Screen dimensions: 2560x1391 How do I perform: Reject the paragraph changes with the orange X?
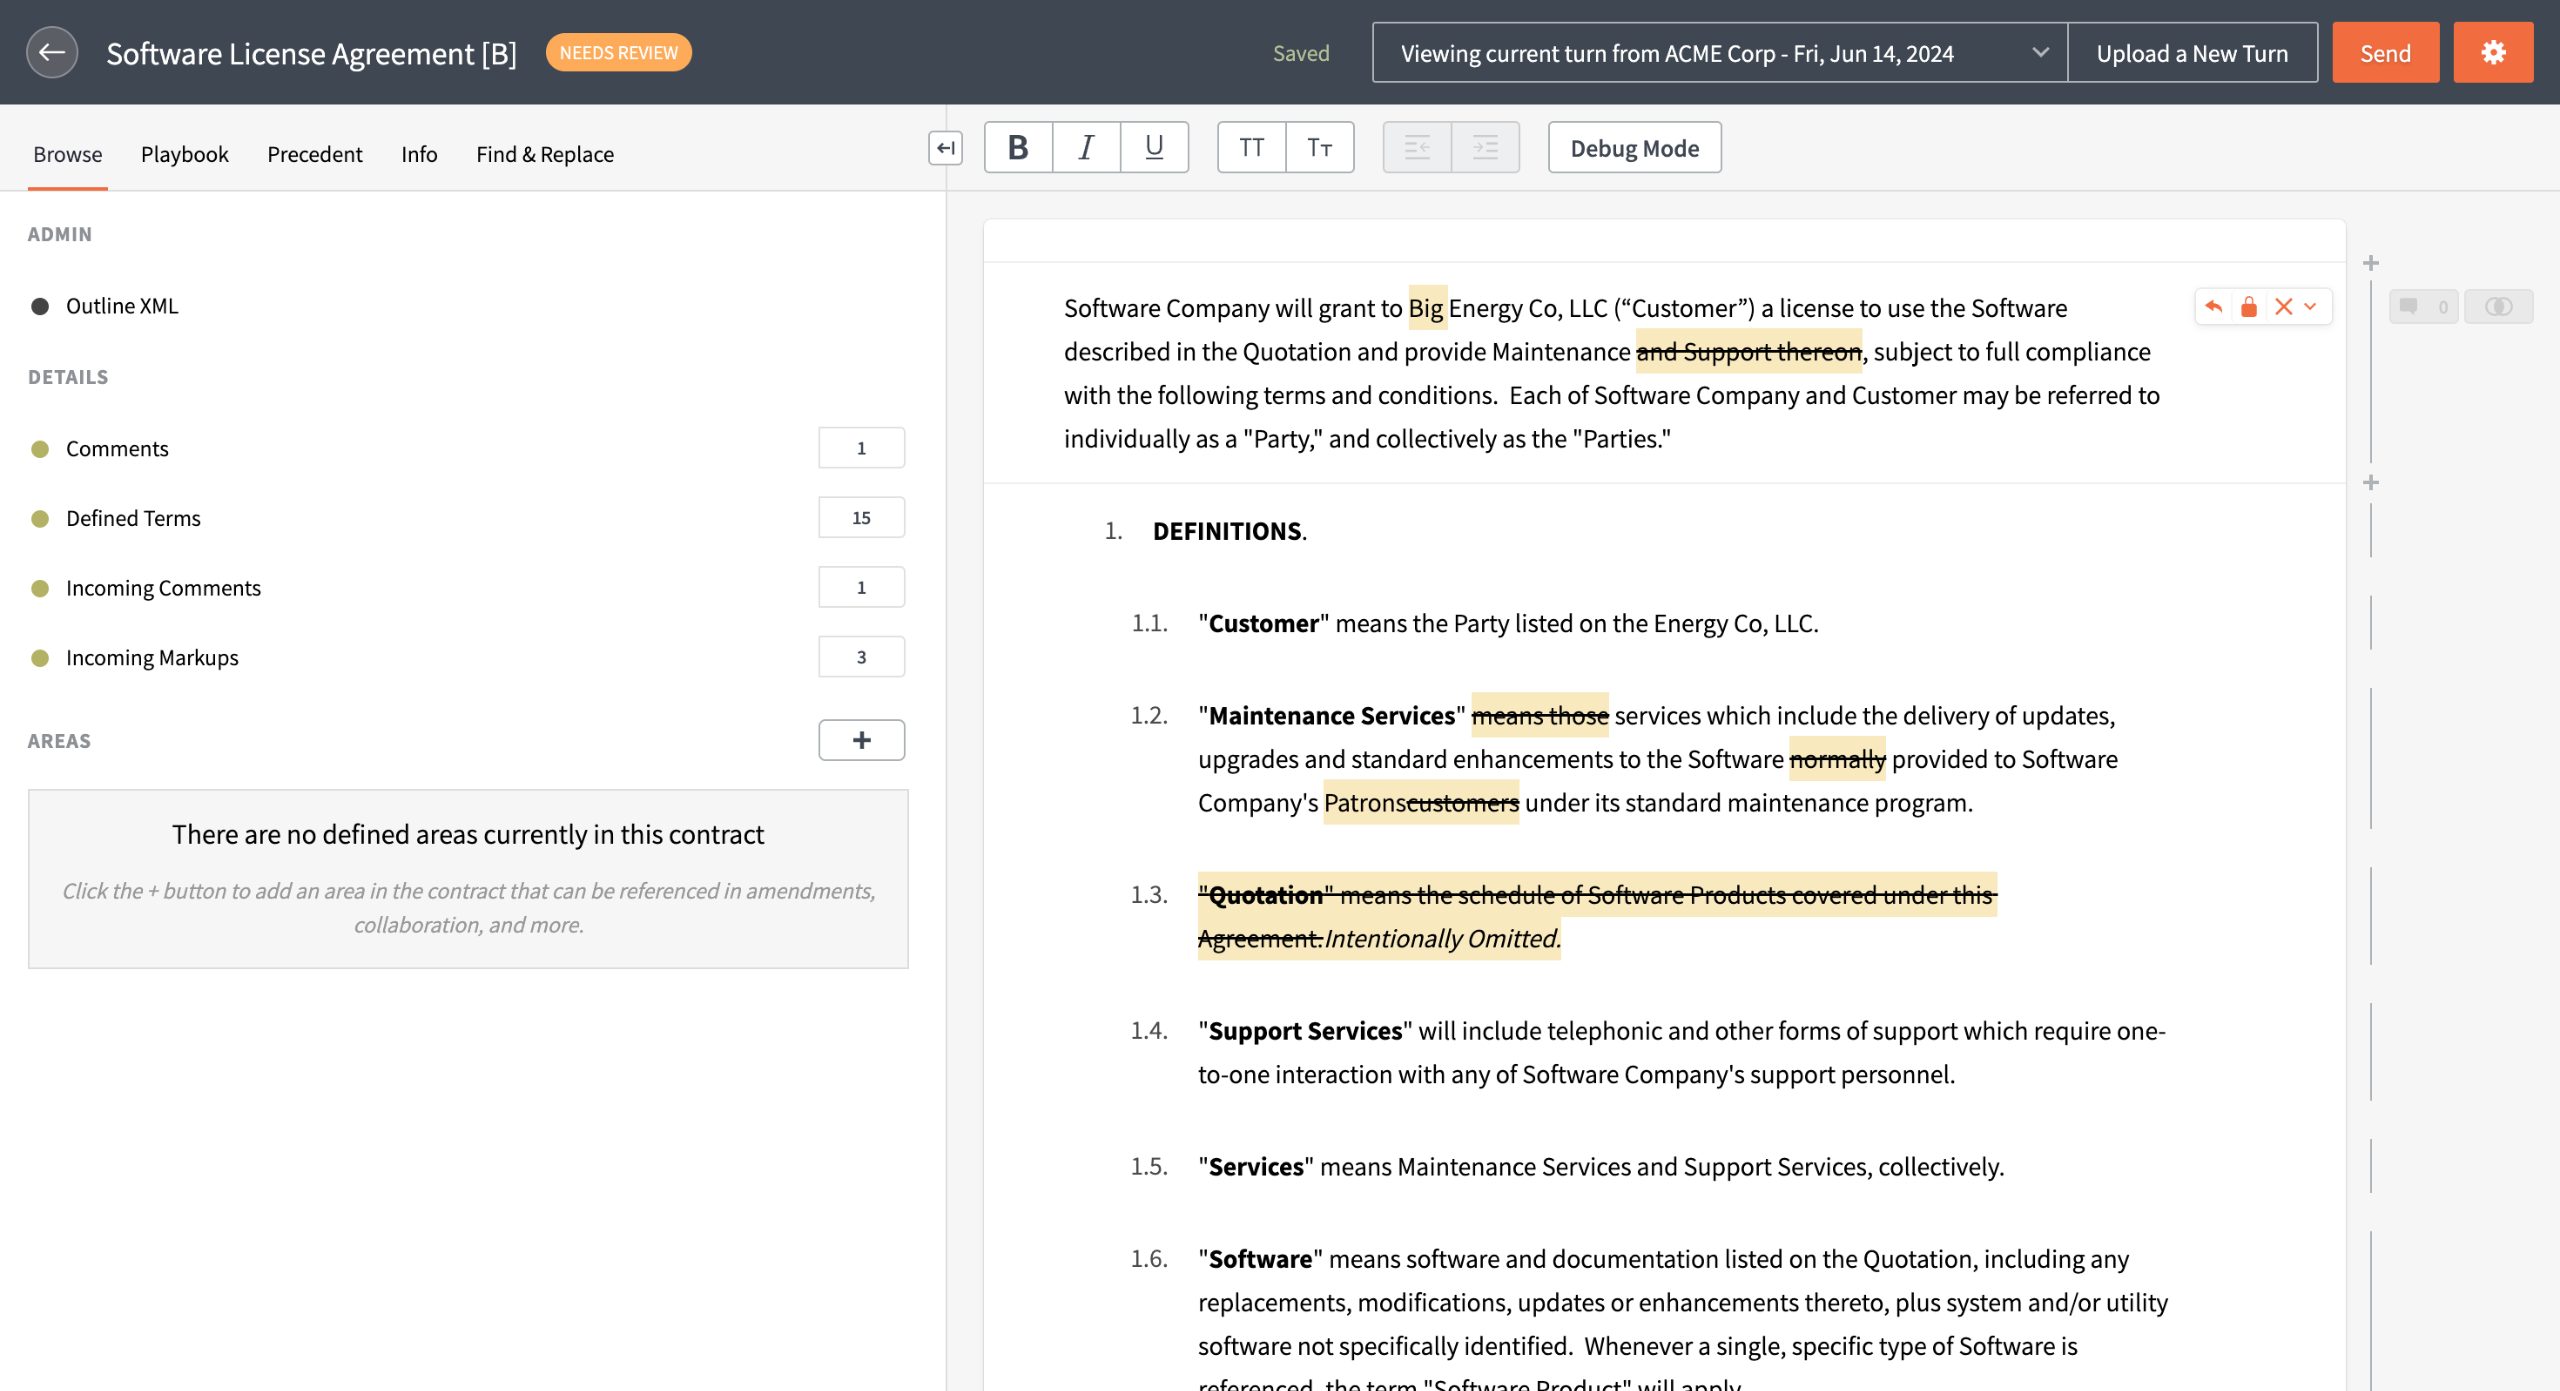(x=2283, y=307)
